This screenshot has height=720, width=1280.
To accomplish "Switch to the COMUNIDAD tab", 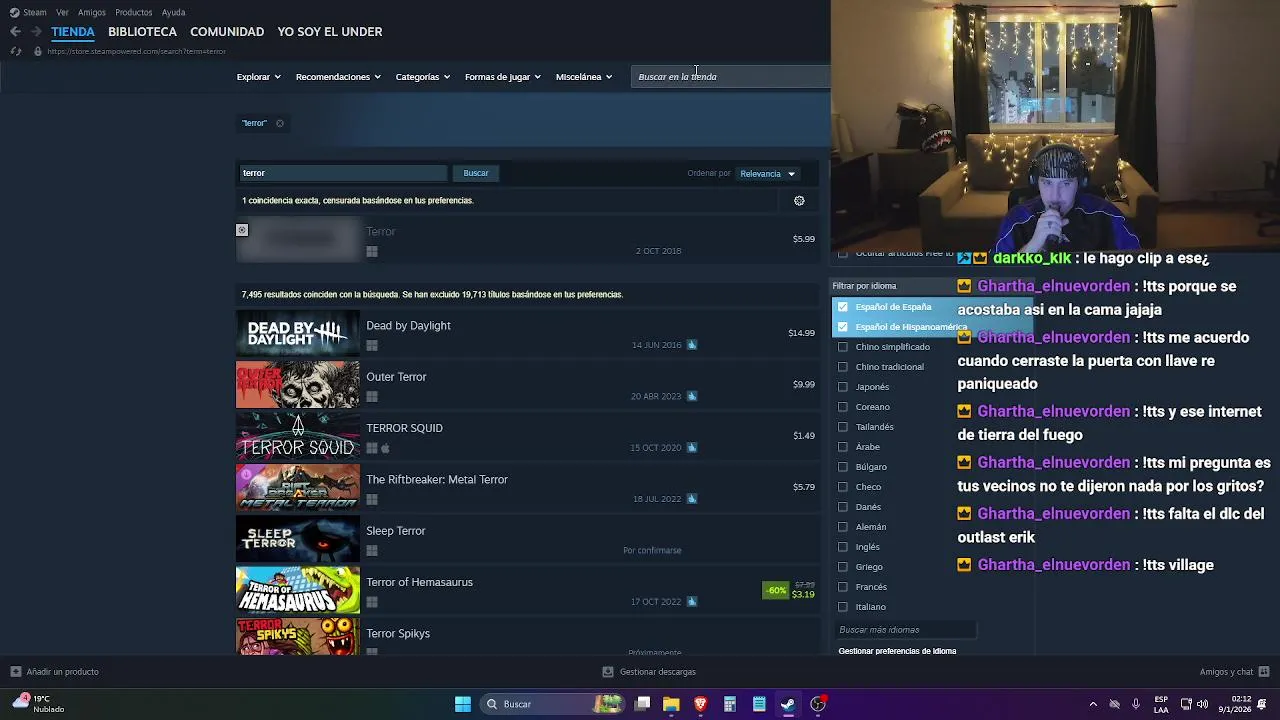I will coord(227,32).
